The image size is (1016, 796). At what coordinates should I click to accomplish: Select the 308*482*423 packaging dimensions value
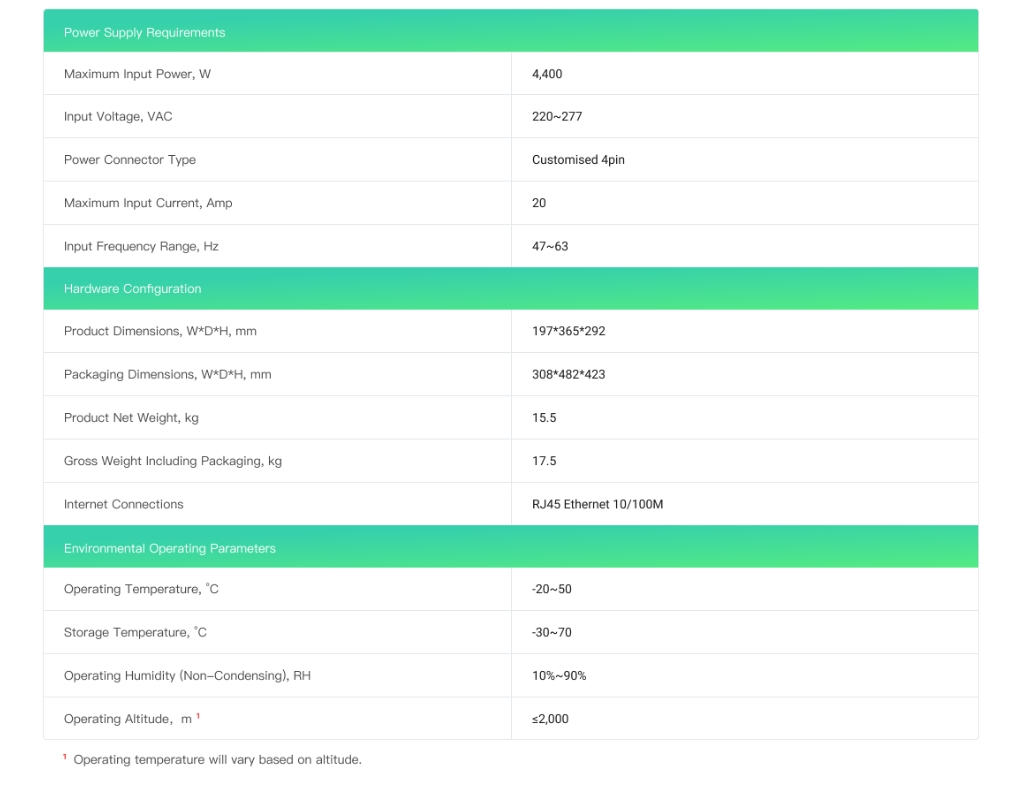(568, 375)
